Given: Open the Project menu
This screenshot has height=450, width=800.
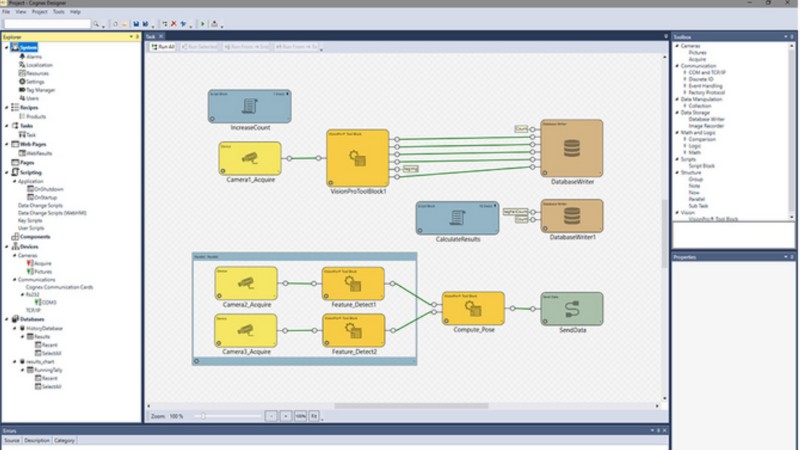Looking at the screenshot, I should [39, 12].
